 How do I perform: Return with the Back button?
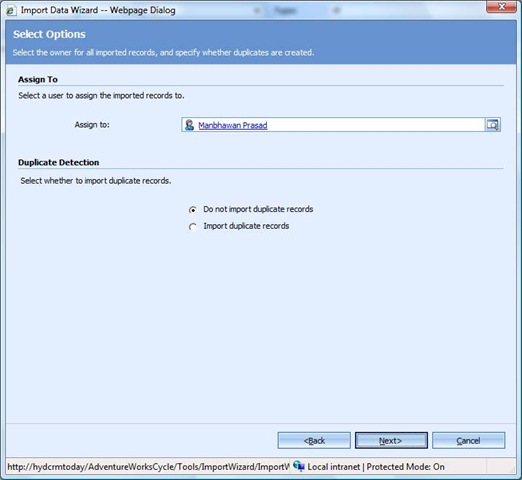(x=314, y=440)
